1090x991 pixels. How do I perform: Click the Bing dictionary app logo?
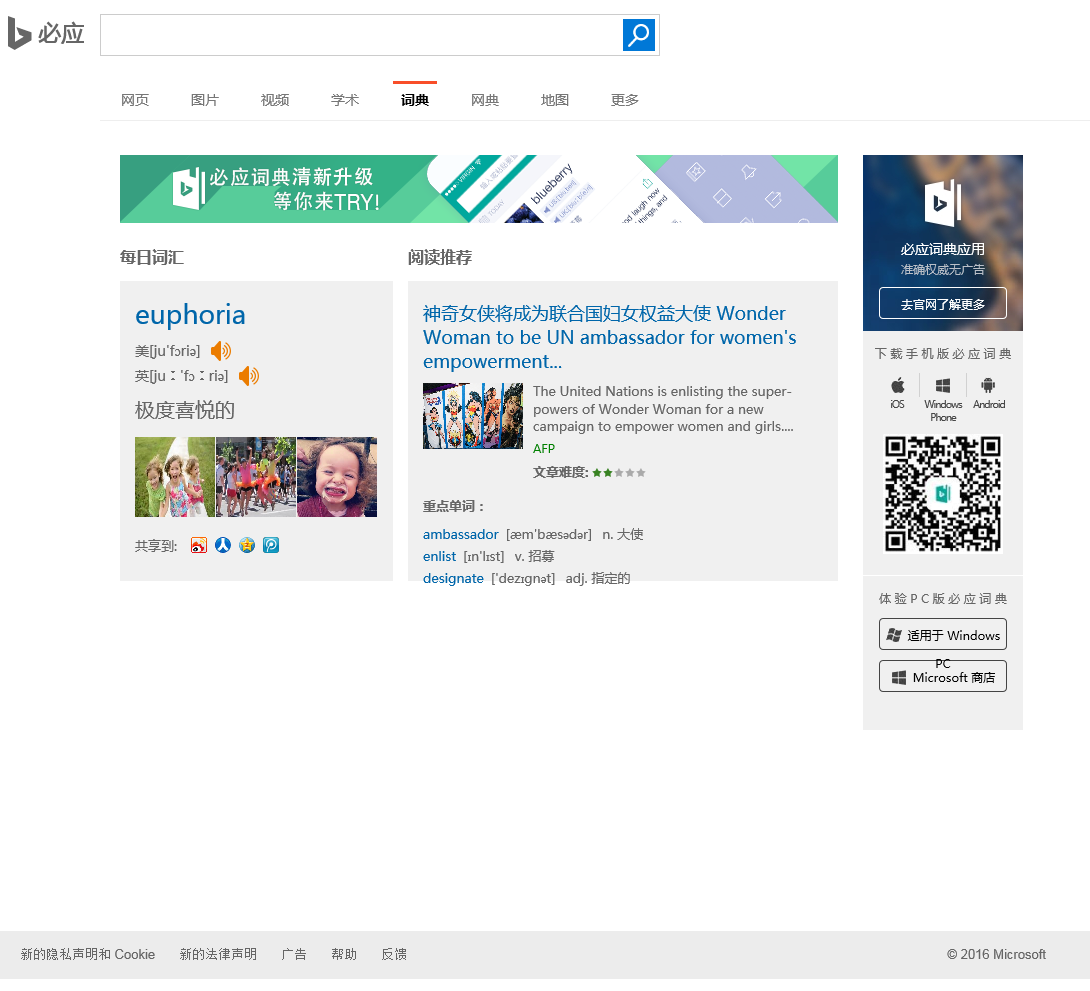(943, 203)
